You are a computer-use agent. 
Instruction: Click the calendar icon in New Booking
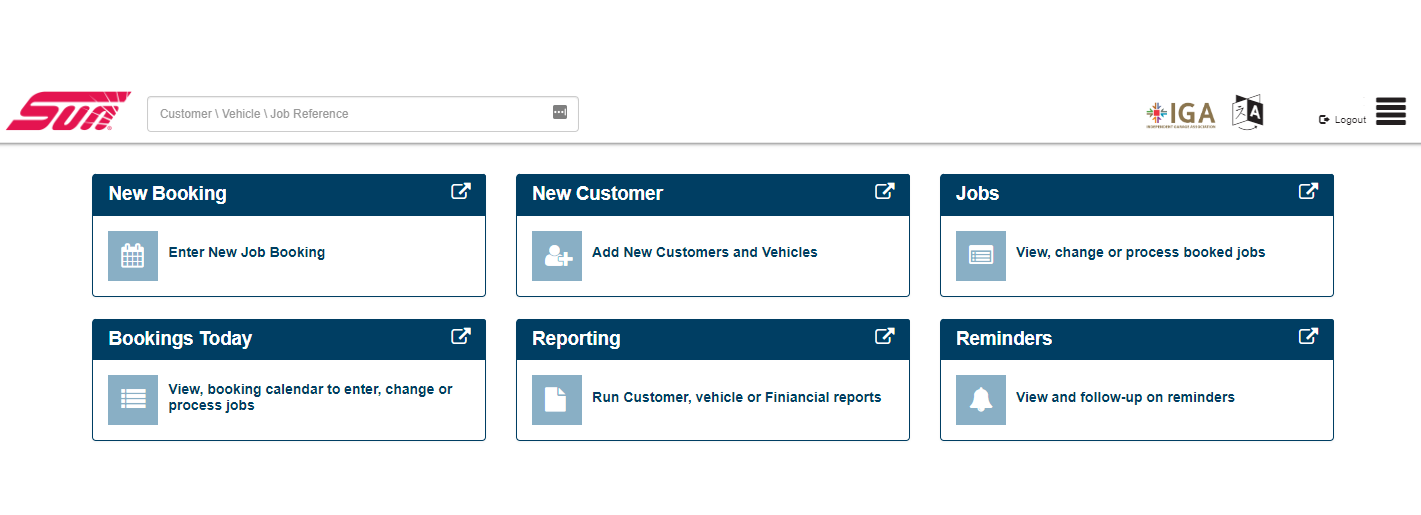pos(133,256)
